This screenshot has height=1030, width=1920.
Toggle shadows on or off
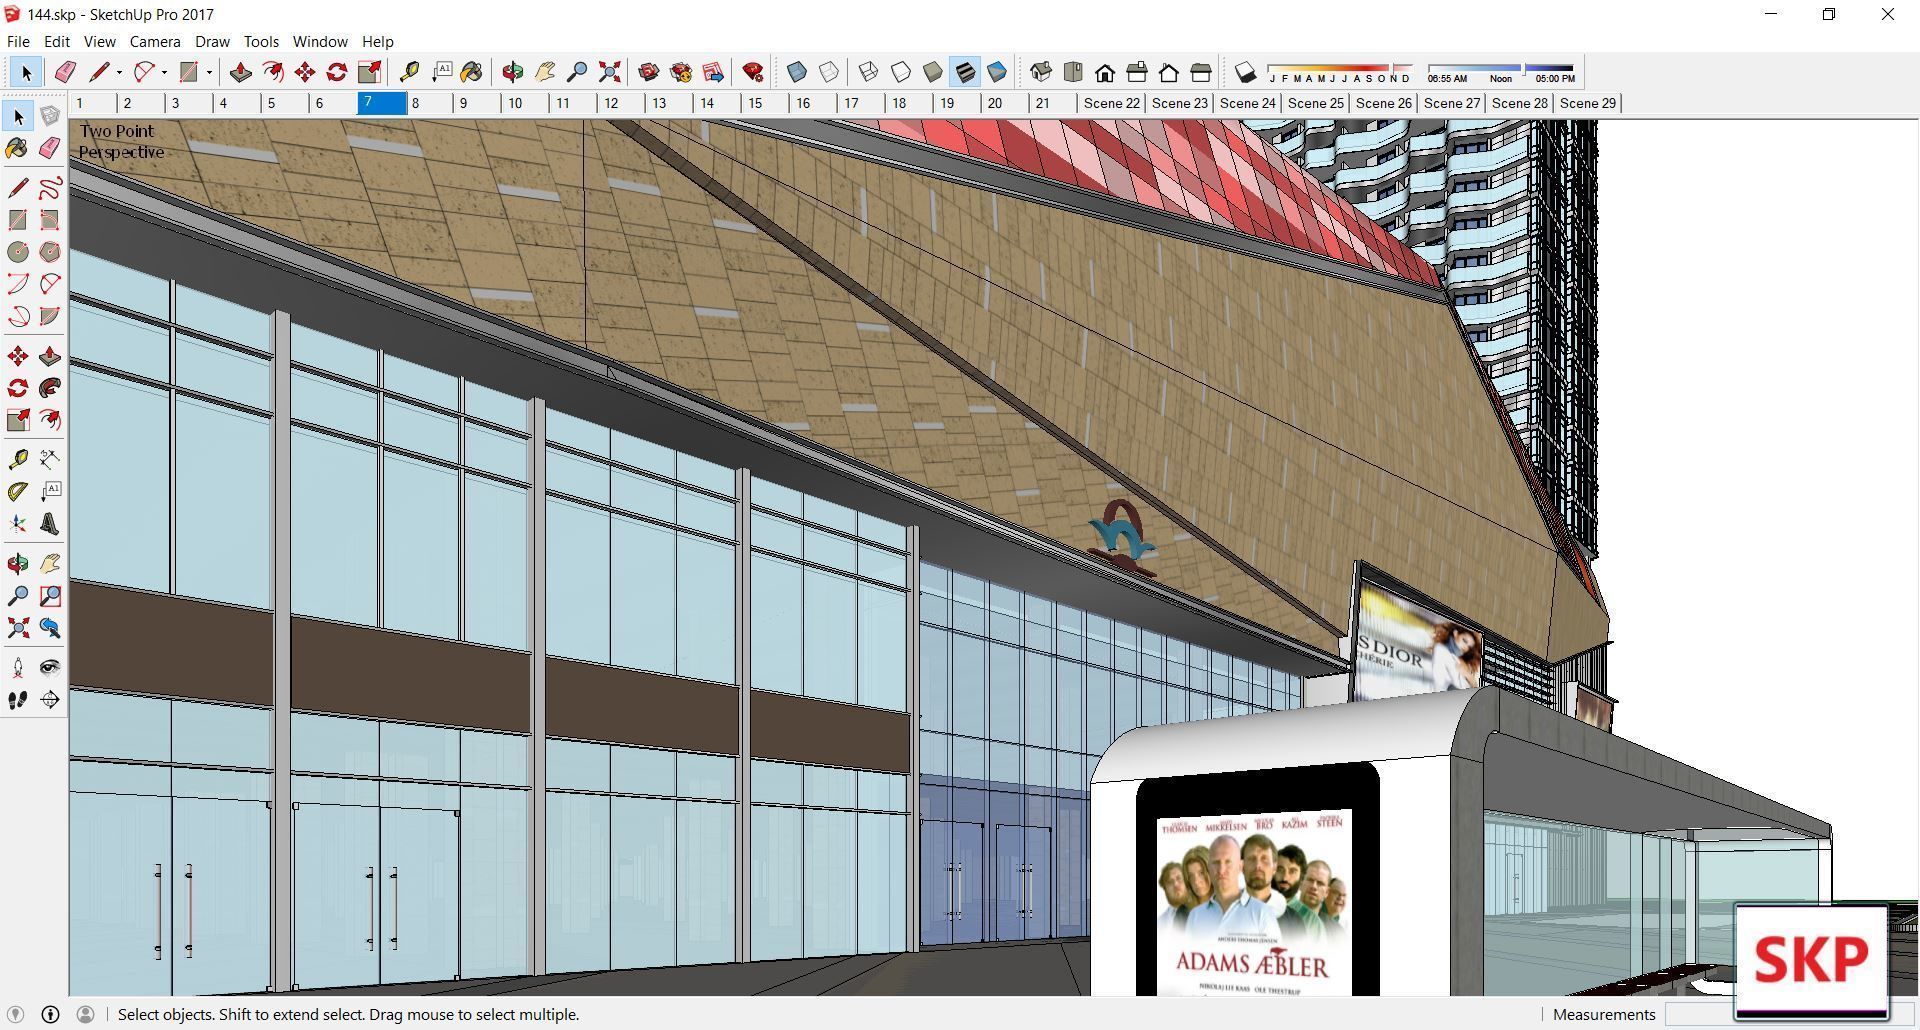(1245, 72)
